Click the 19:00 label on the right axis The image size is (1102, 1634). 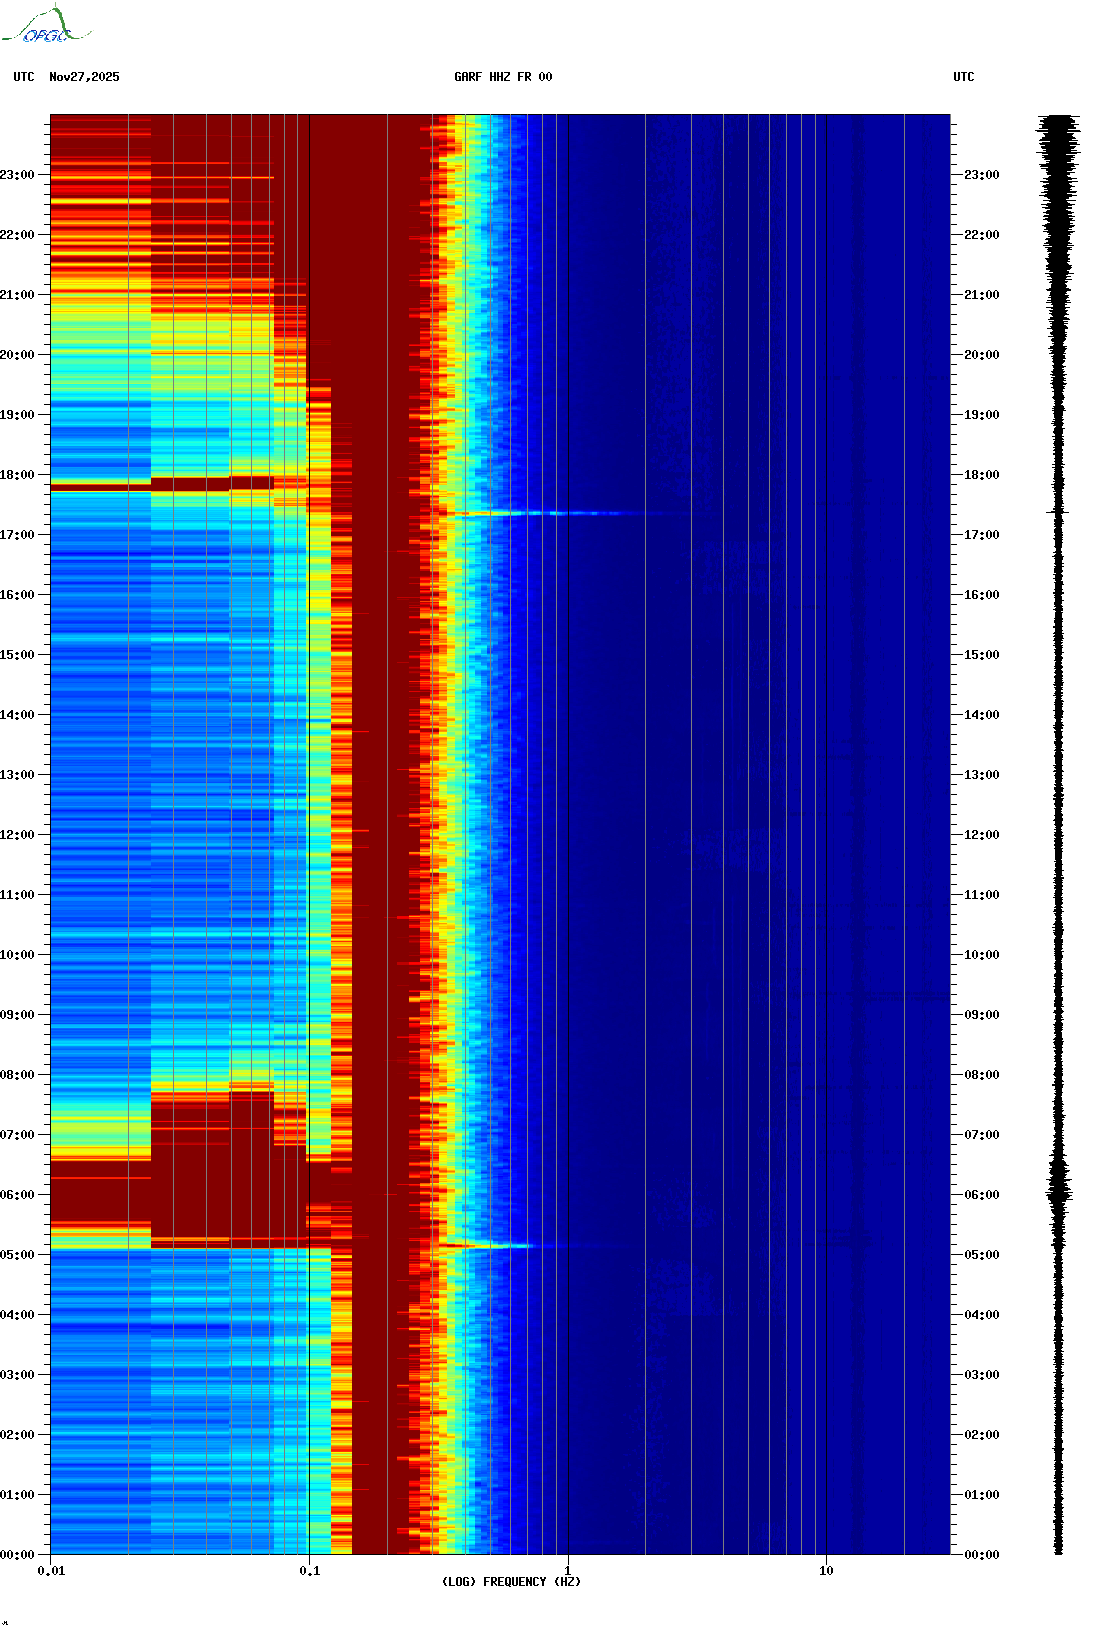(x=982, y=415)
